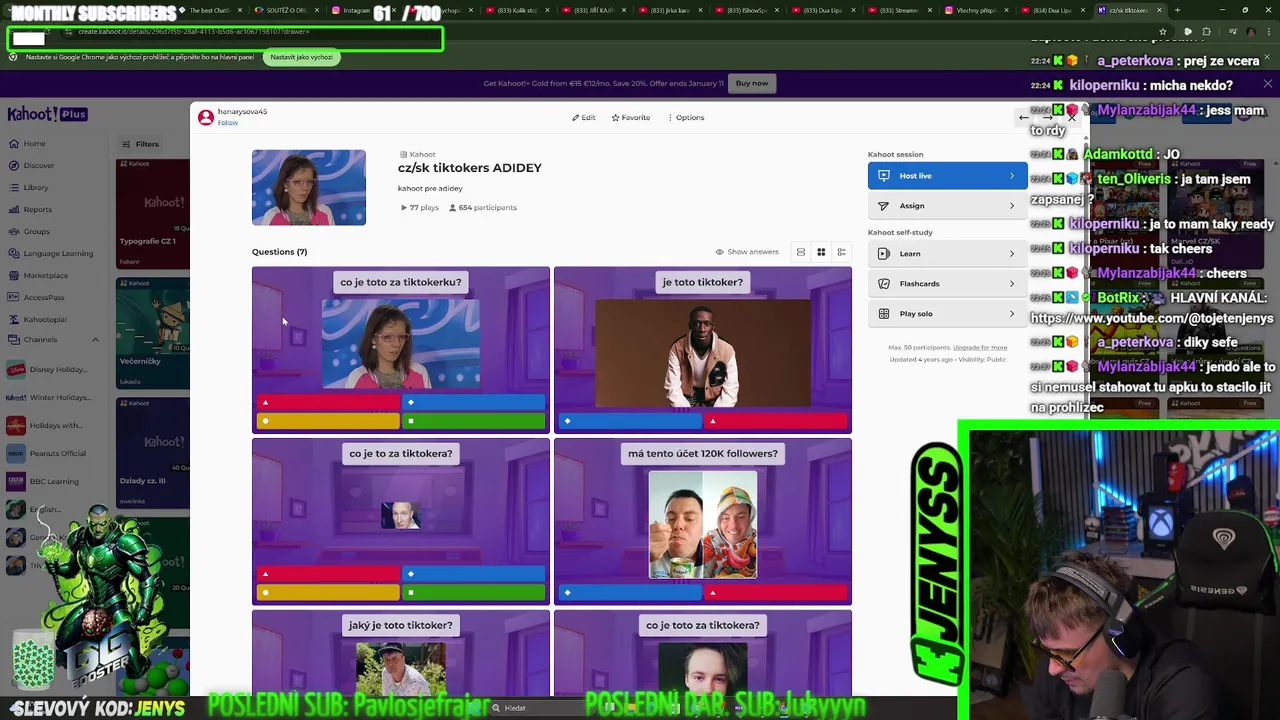This screenshot has height=720, width=1280.
Task: Click green square answer in 'co je to za tiktokera?'
Action: (x=474, y=592)
